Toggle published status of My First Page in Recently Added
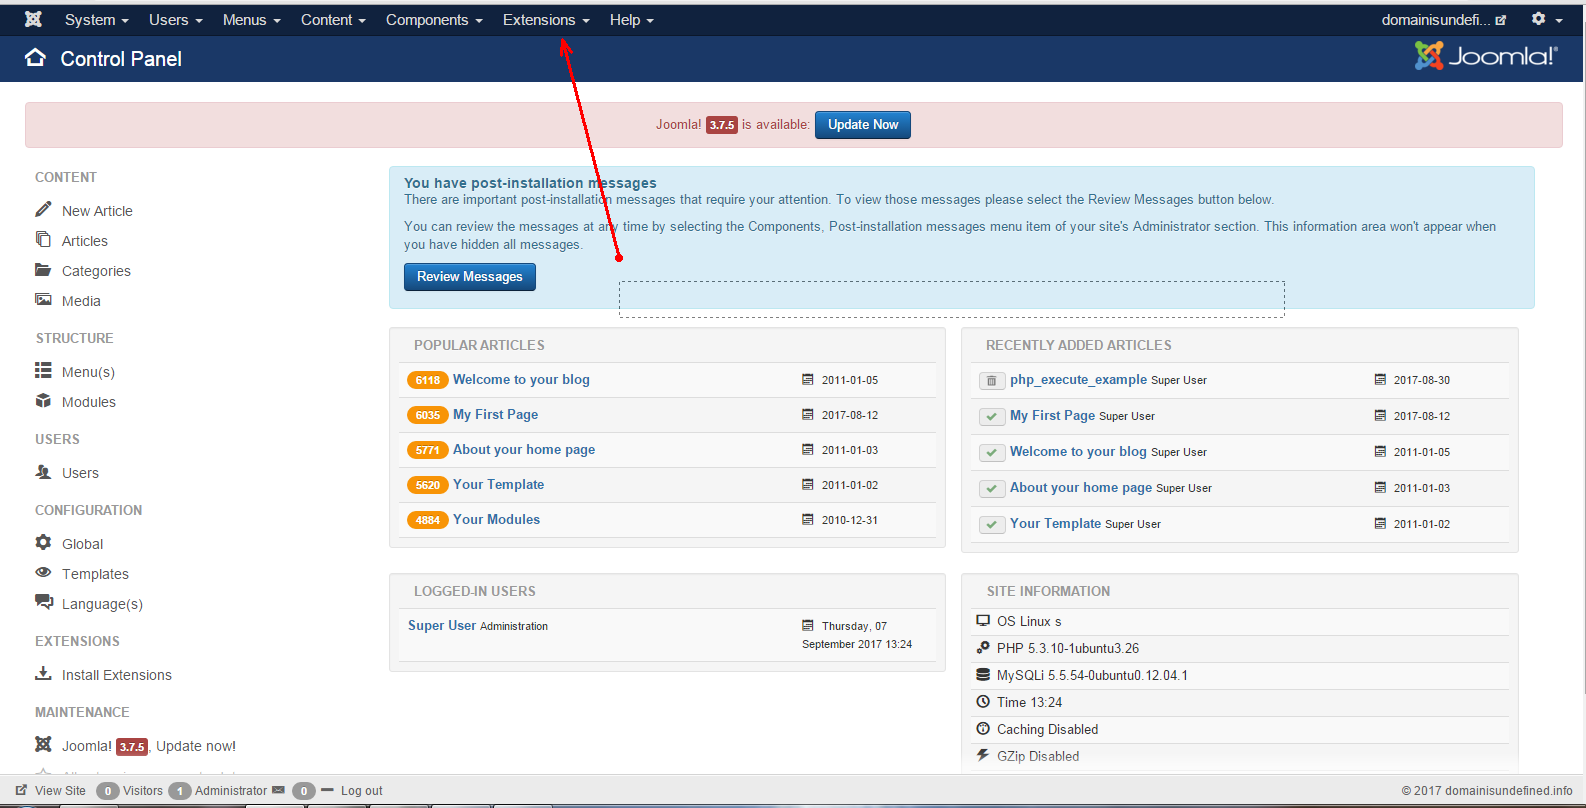The image size is (1586, 808). click(x=991, y=416)
